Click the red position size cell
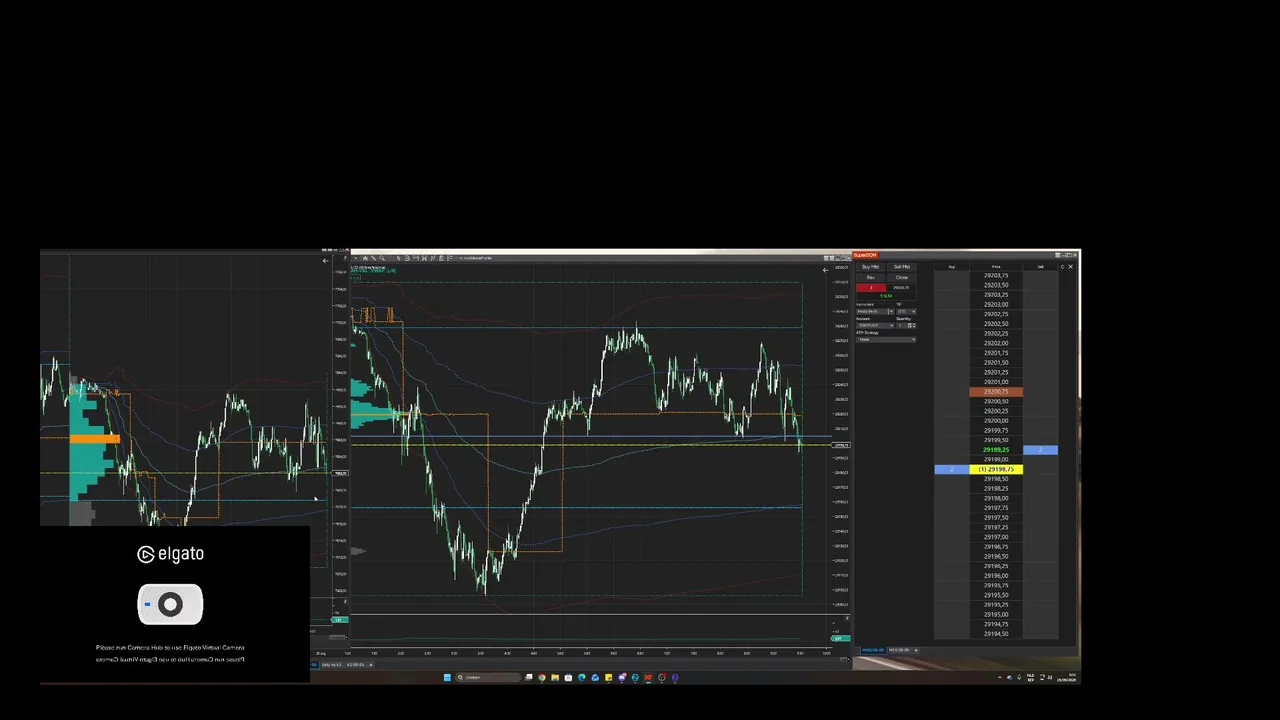The width and height of the screenshot is (1280, 720). coord(871,288)
